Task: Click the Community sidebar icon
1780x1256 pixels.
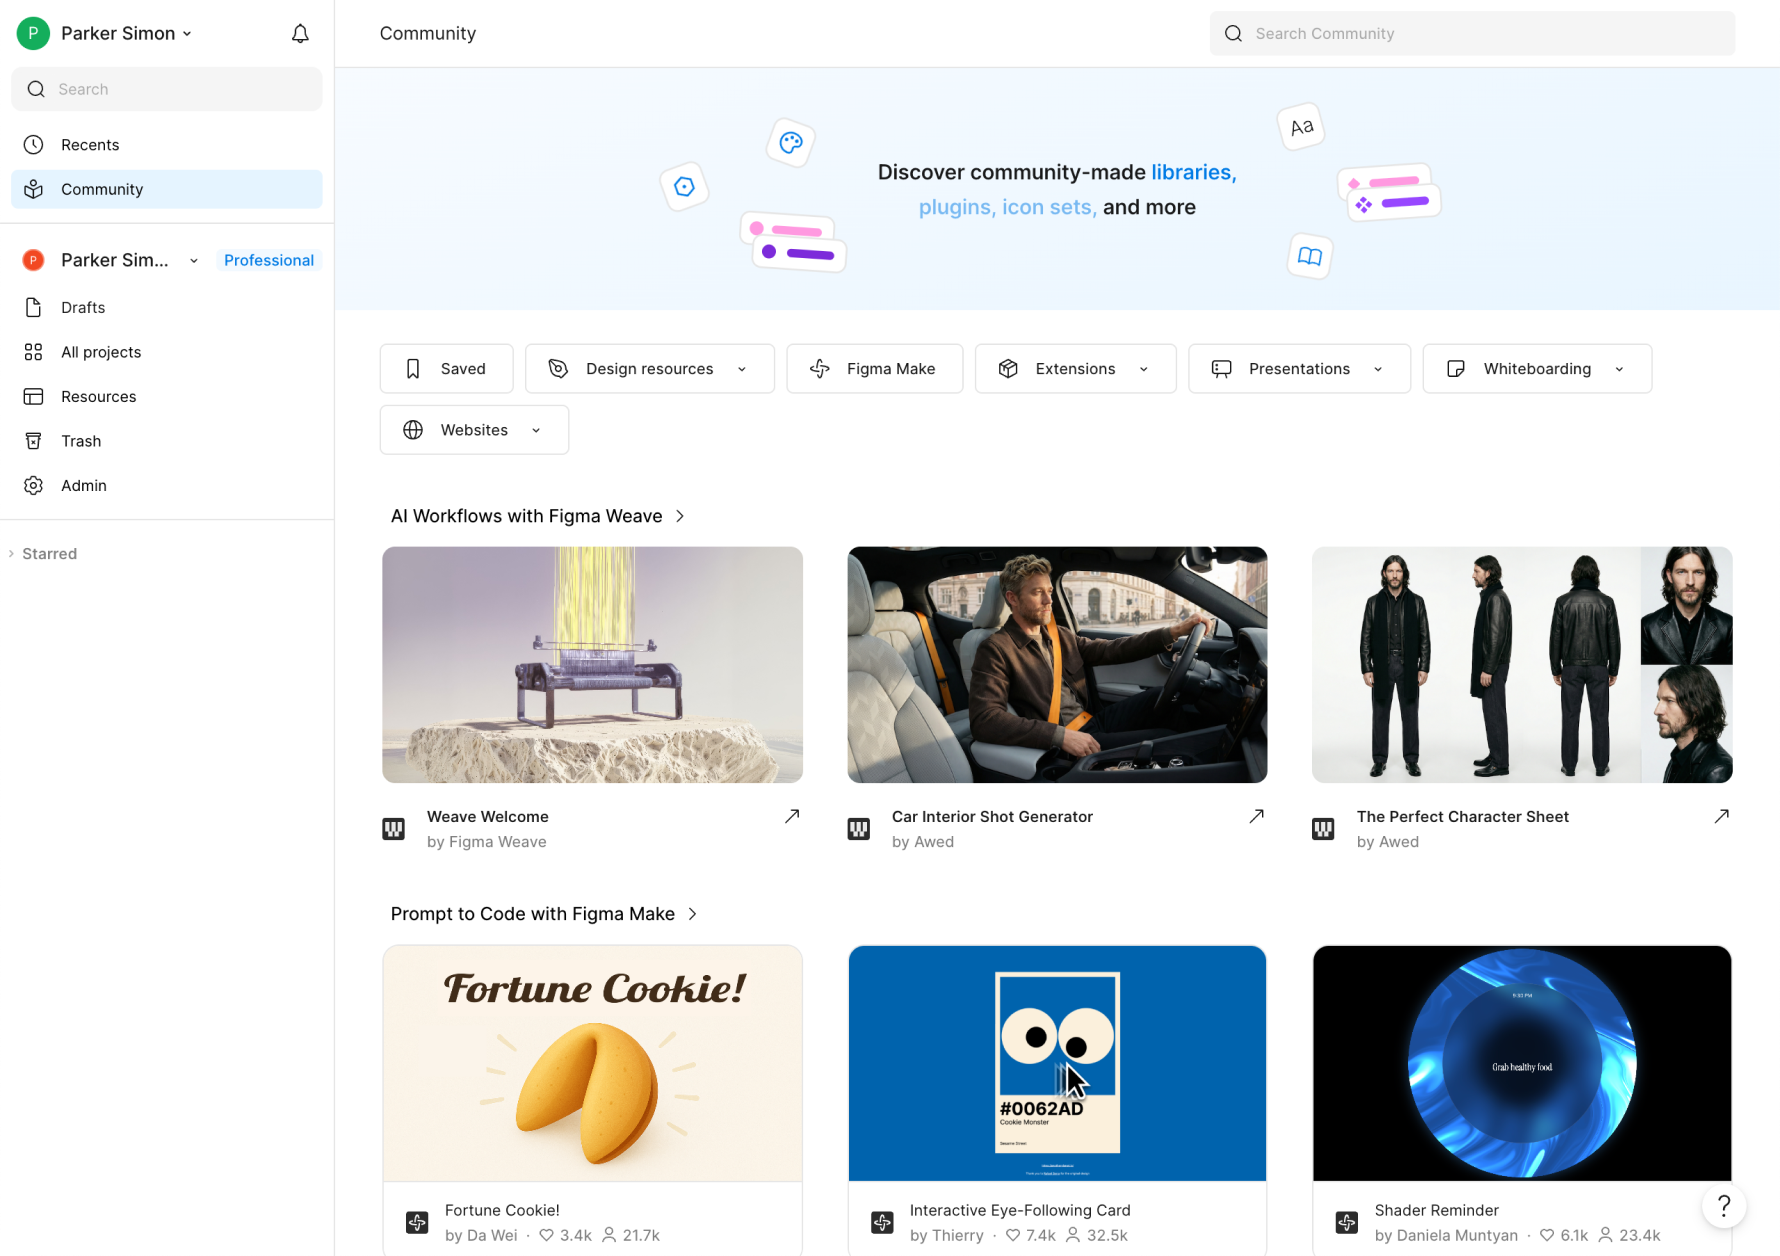Action: tap(34, 189)
